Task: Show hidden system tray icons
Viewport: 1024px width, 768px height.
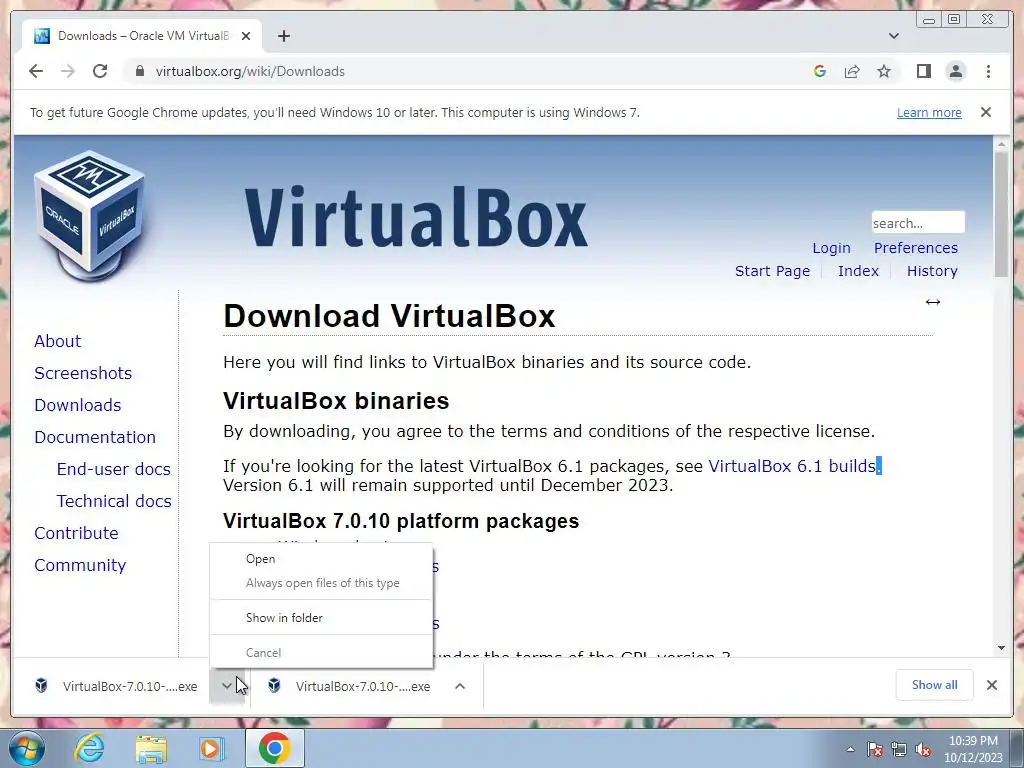Action: [850, 749]
